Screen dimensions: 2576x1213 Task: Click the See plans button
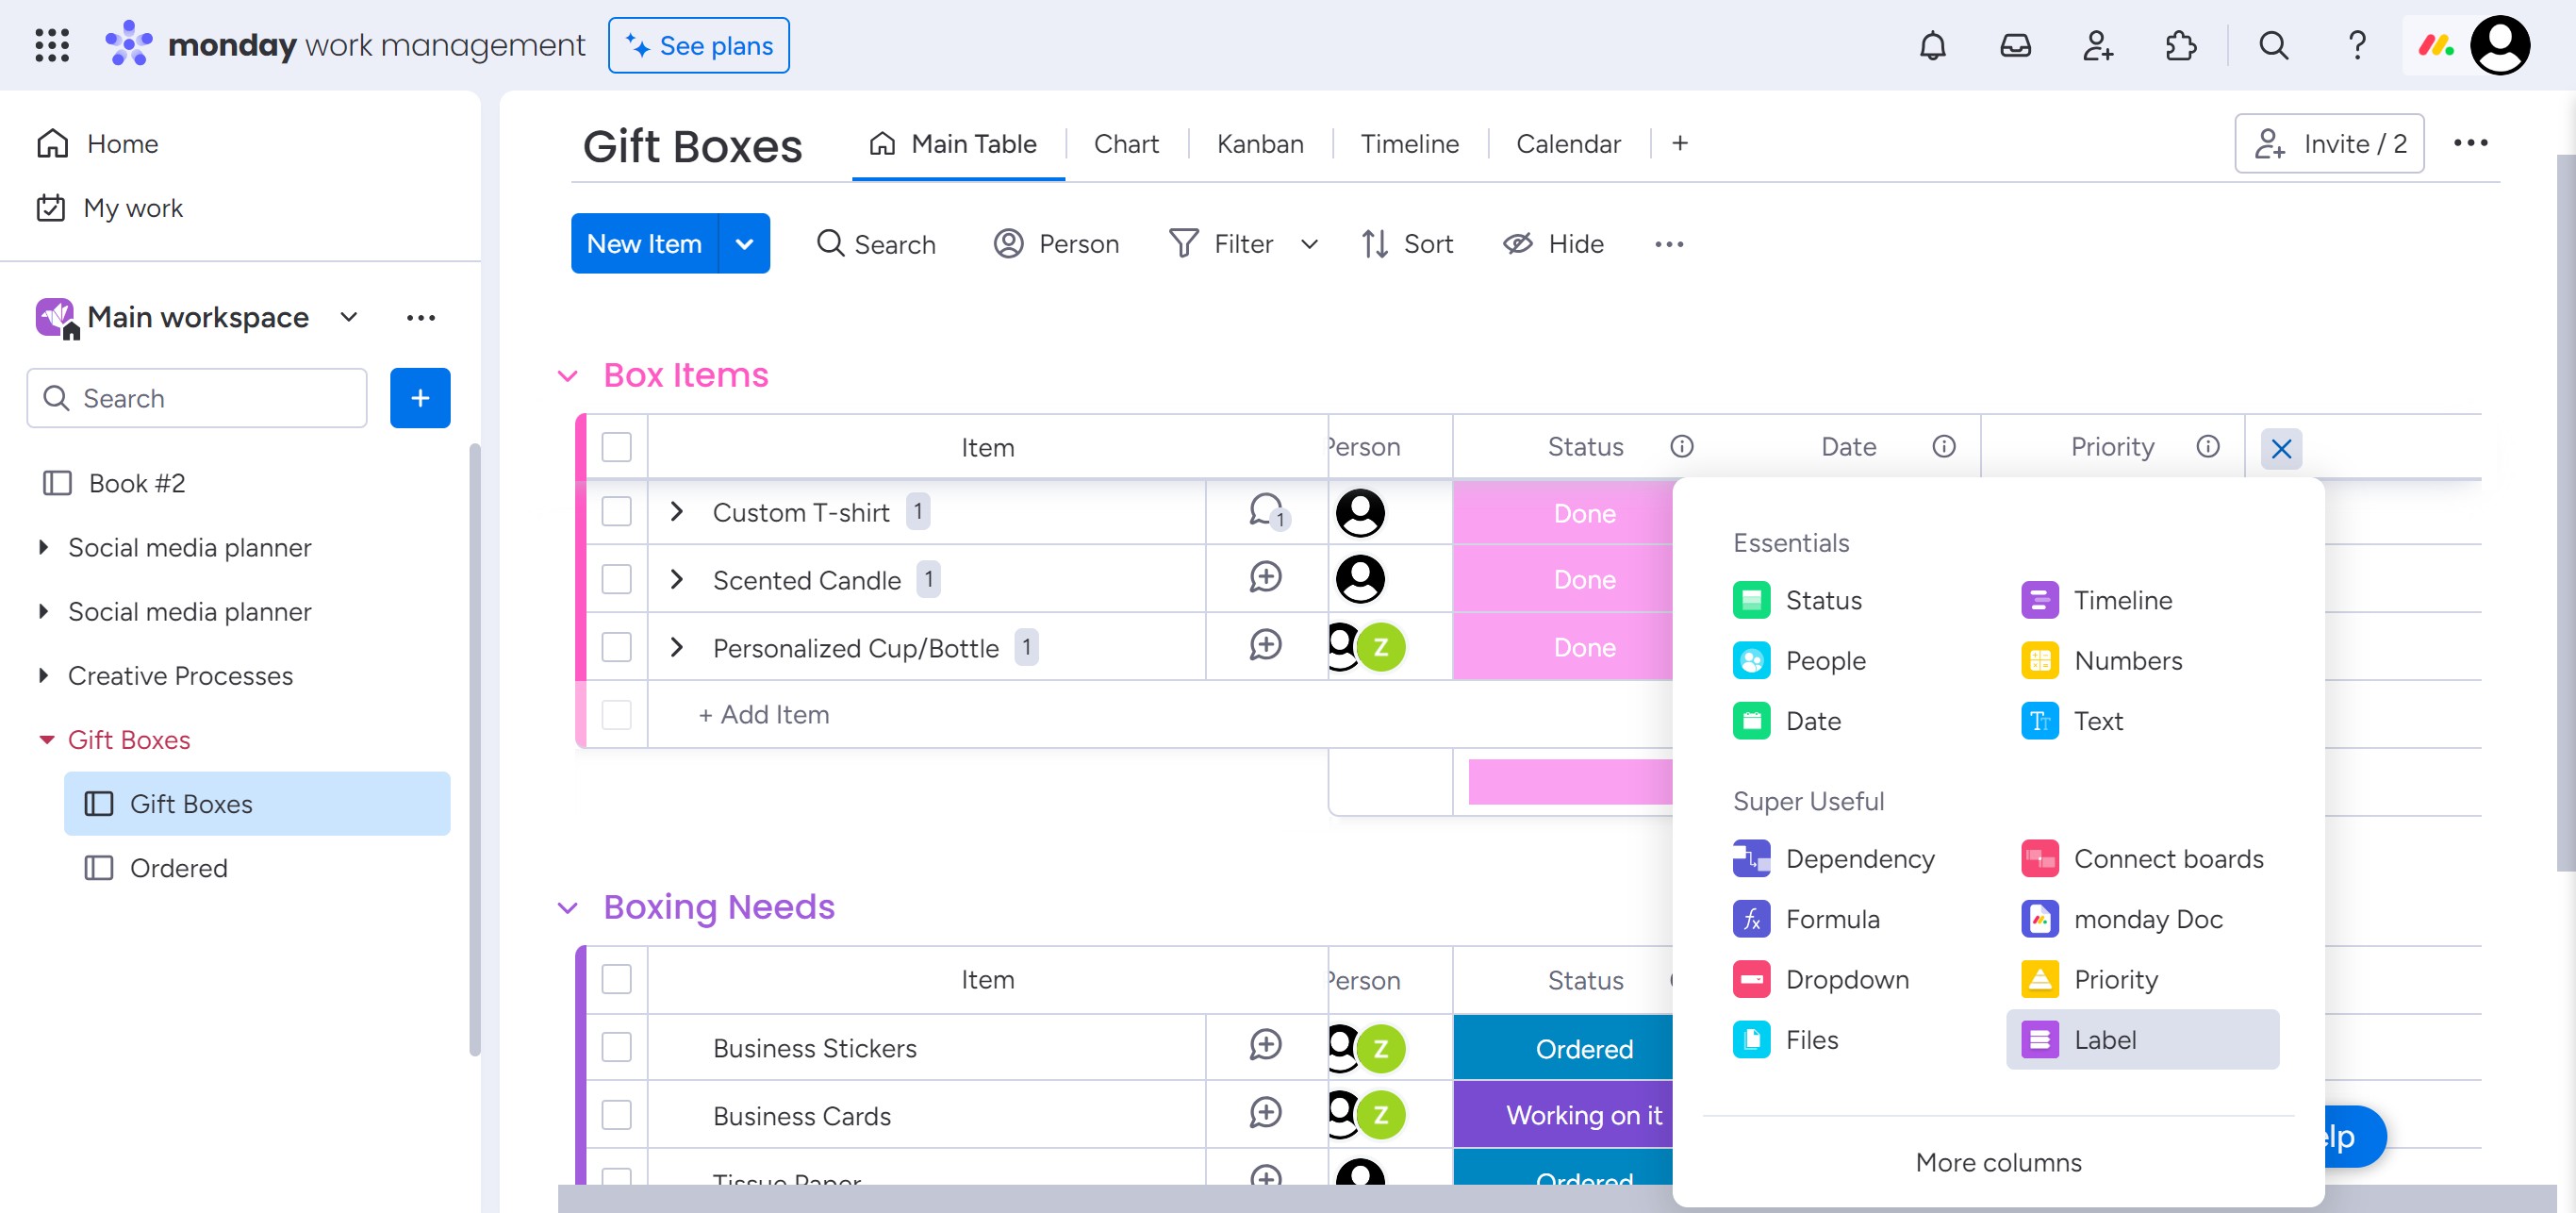(x=698, y=46)
